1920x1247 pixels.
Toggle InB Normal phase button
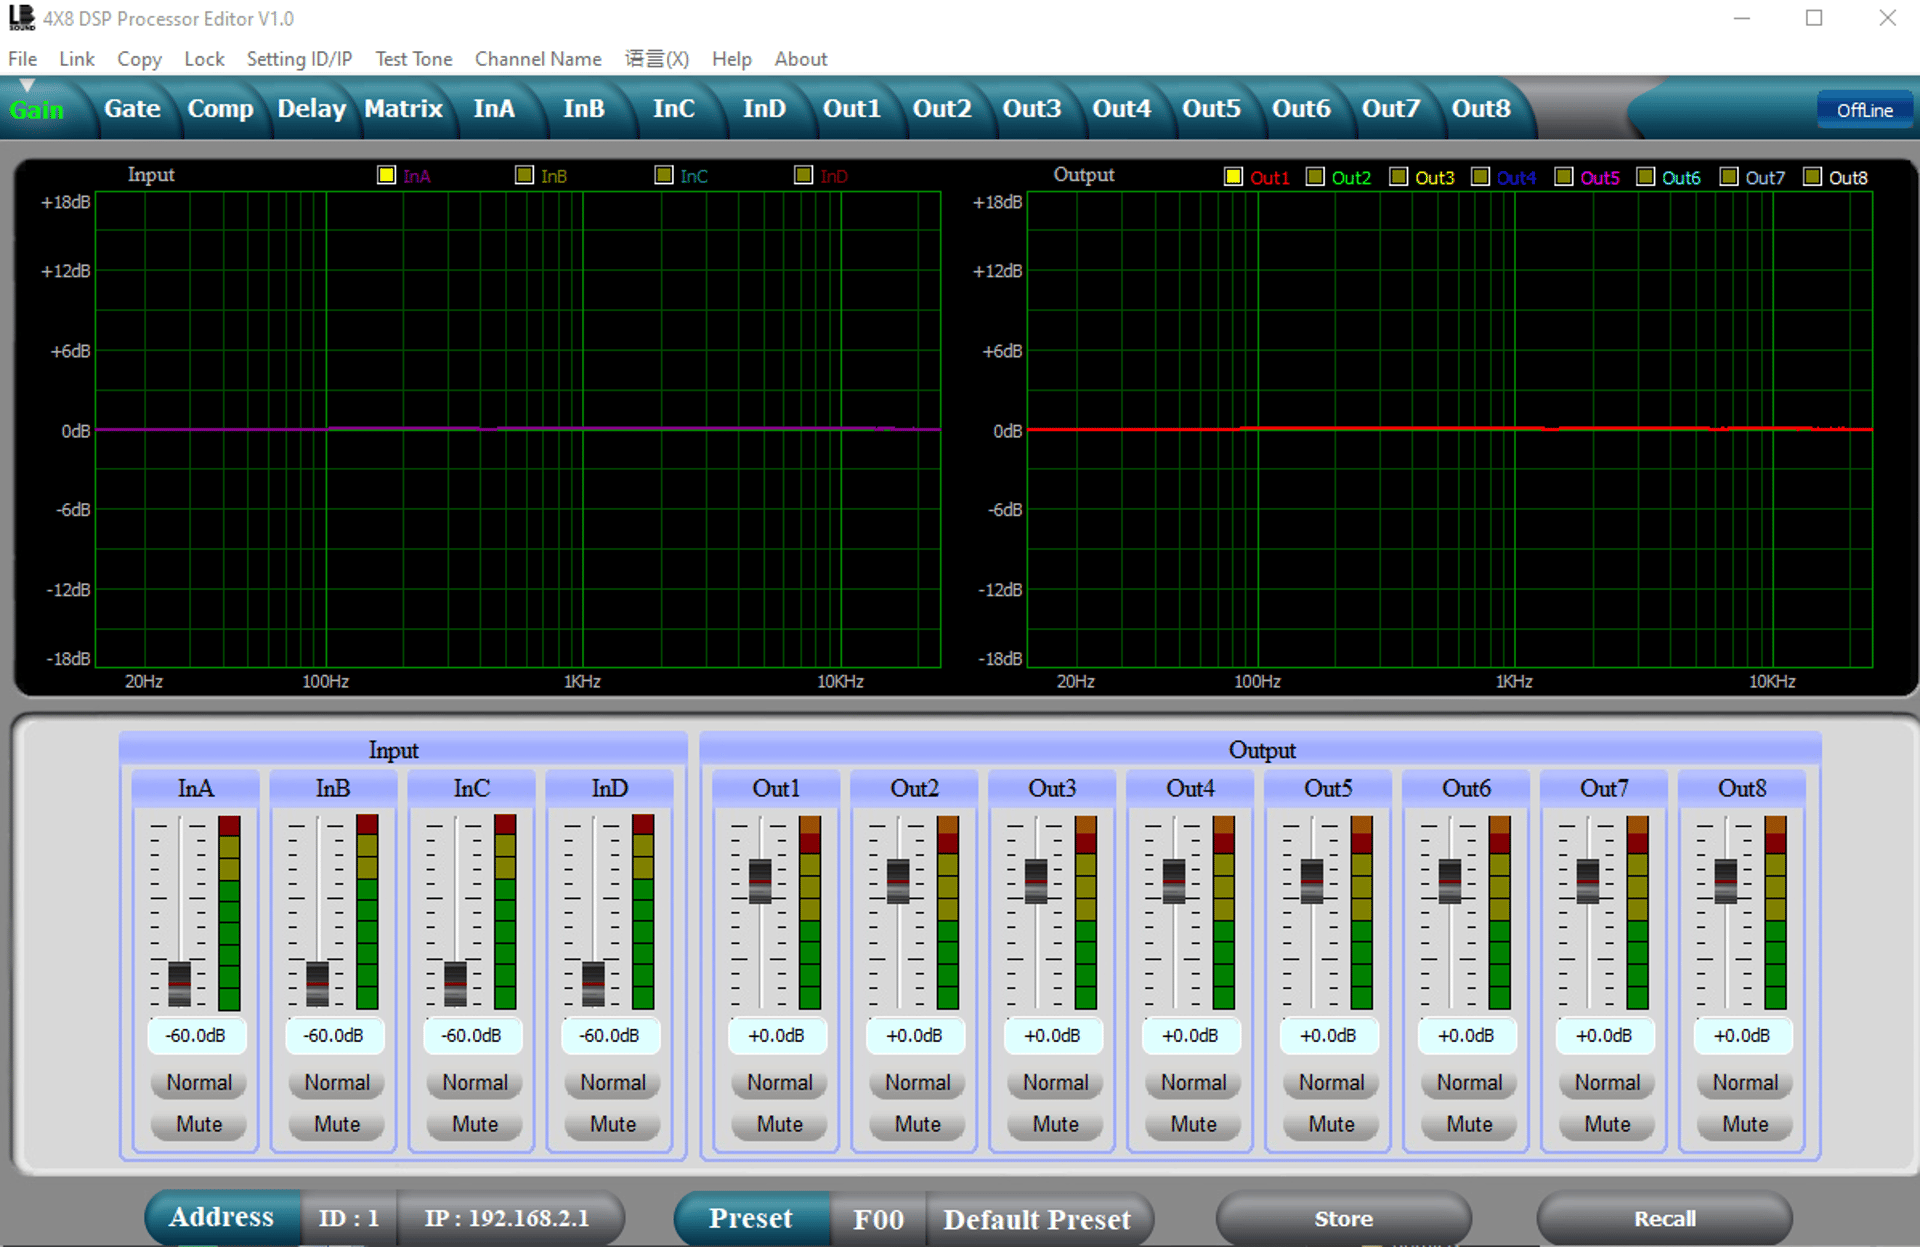click(x=336, y=1082)
